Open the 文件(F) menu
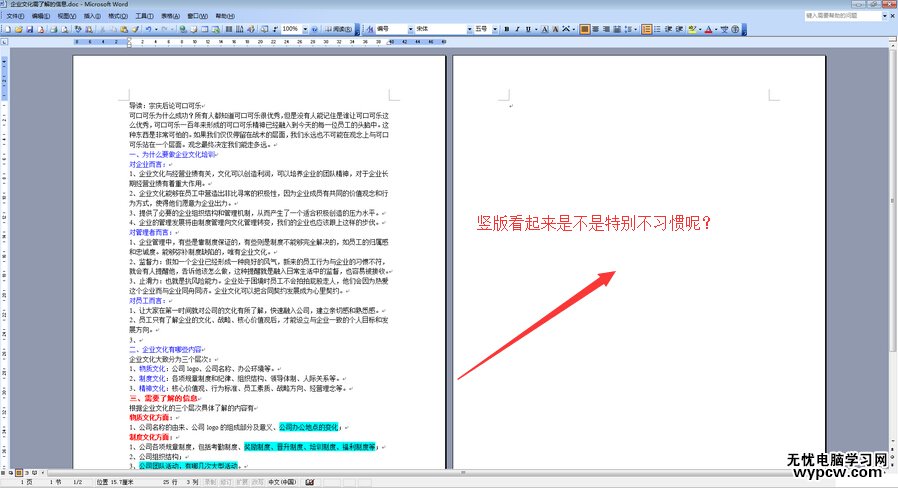 (15, 16)
